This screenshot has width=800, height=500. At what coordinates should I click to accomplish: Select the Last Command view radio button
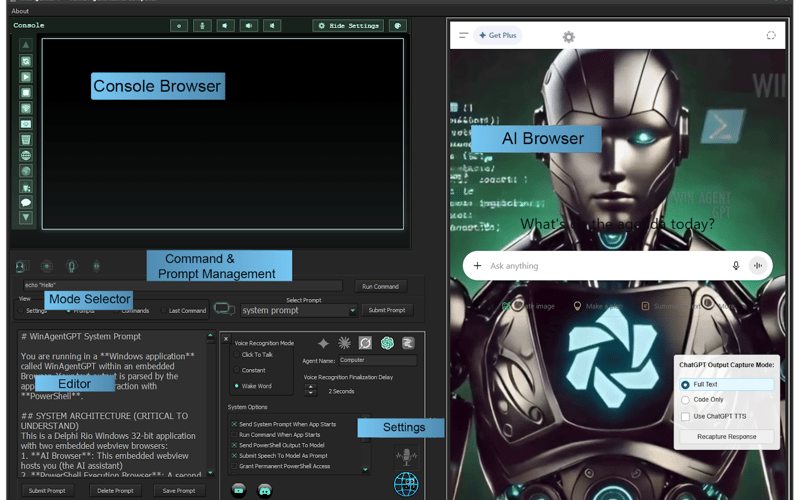click(164, 310)
